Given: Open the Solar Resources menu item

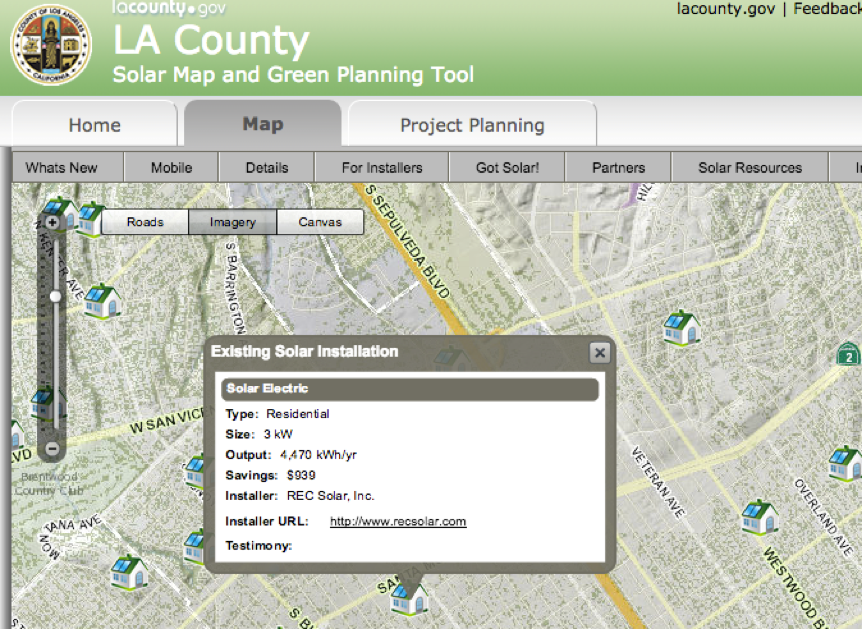Looking at the screenshot, I should [x=750, y=167].
